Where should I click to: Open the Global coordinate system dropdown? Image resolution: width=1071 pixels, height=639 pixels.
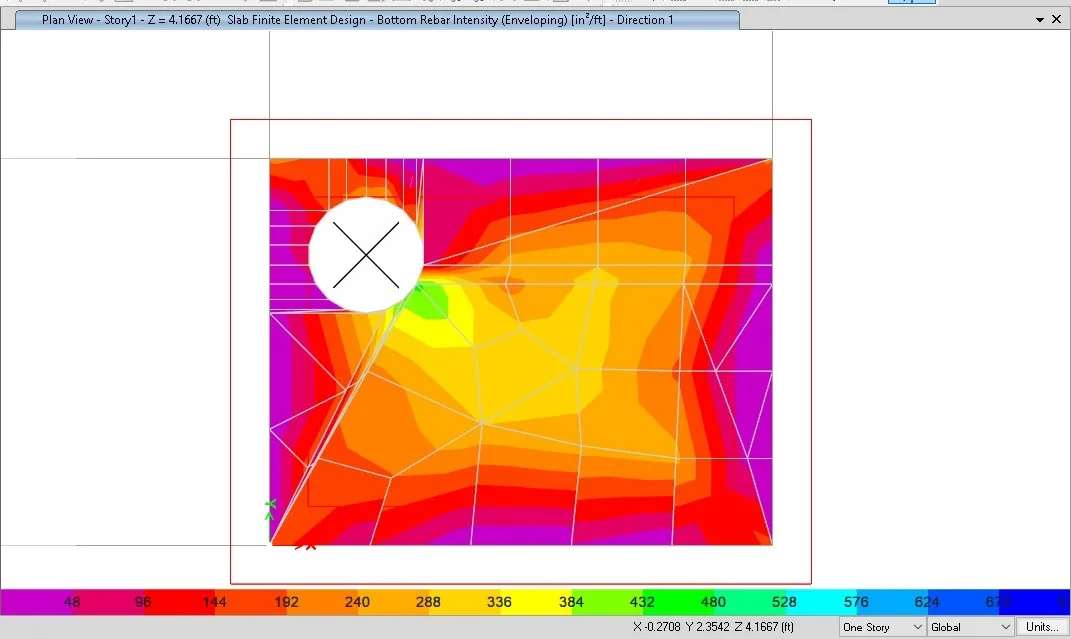[970, 627]
